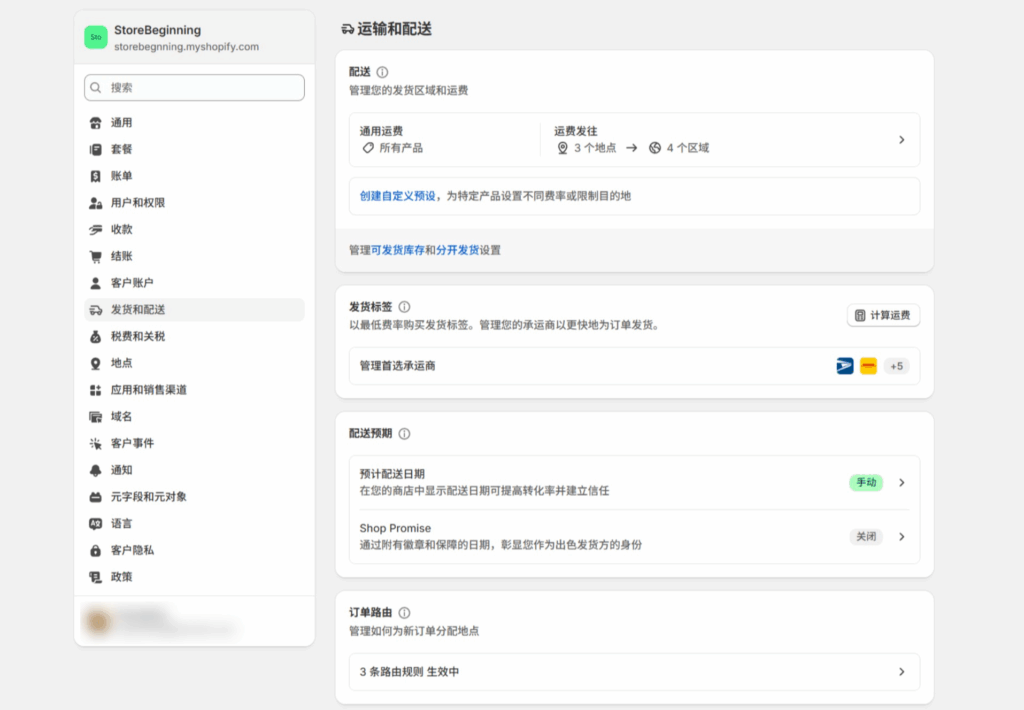Click the info icon beside 发货标签
1024x710 pixels.
pos(404,307)
